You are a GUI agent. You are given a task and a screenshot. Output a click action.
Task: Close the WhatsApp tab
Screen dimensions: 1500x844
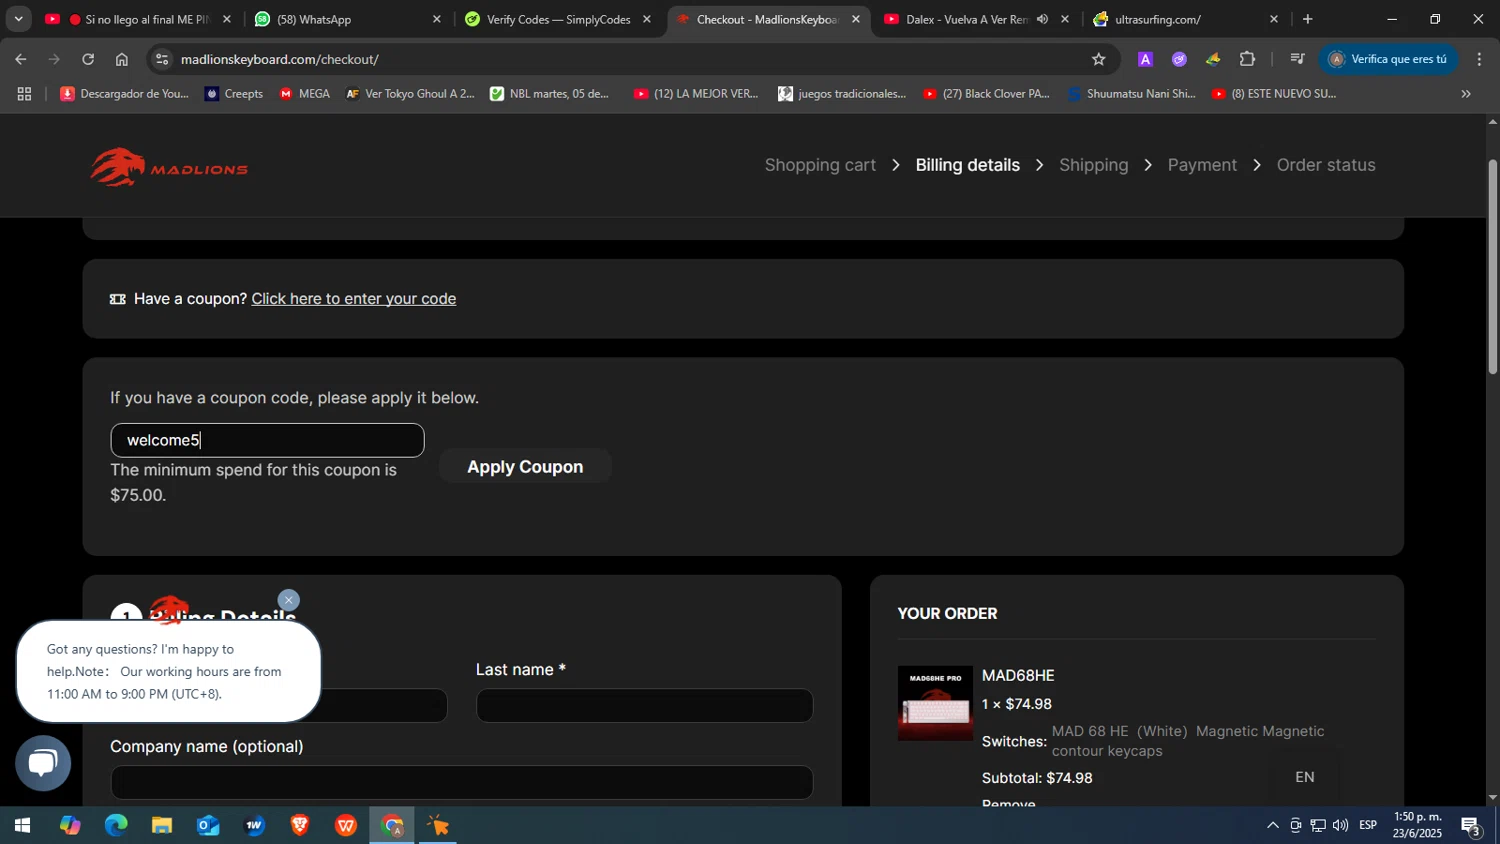point(436,19)
